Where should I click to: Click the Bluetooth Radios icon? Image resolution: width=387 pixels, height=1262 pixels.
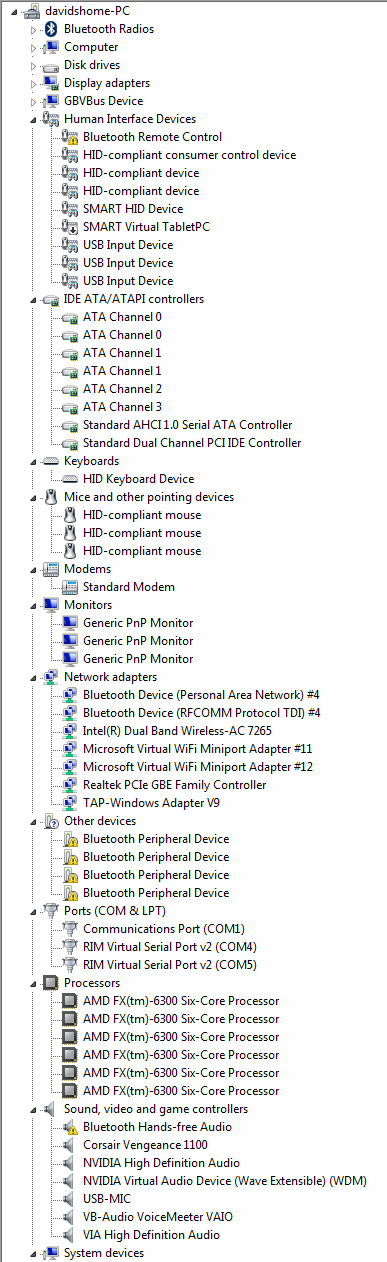pyautogui.click(x=51, y=29)
